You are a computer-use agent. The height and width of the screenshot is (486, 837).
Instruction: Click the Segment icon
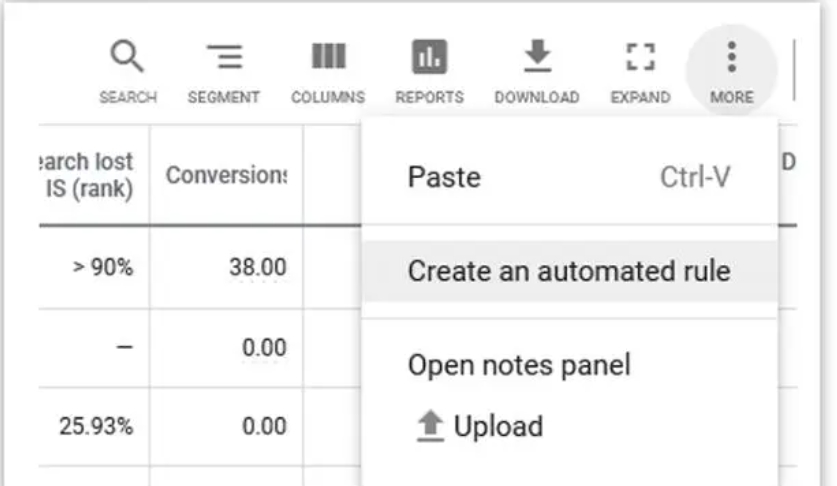[223, 59]
